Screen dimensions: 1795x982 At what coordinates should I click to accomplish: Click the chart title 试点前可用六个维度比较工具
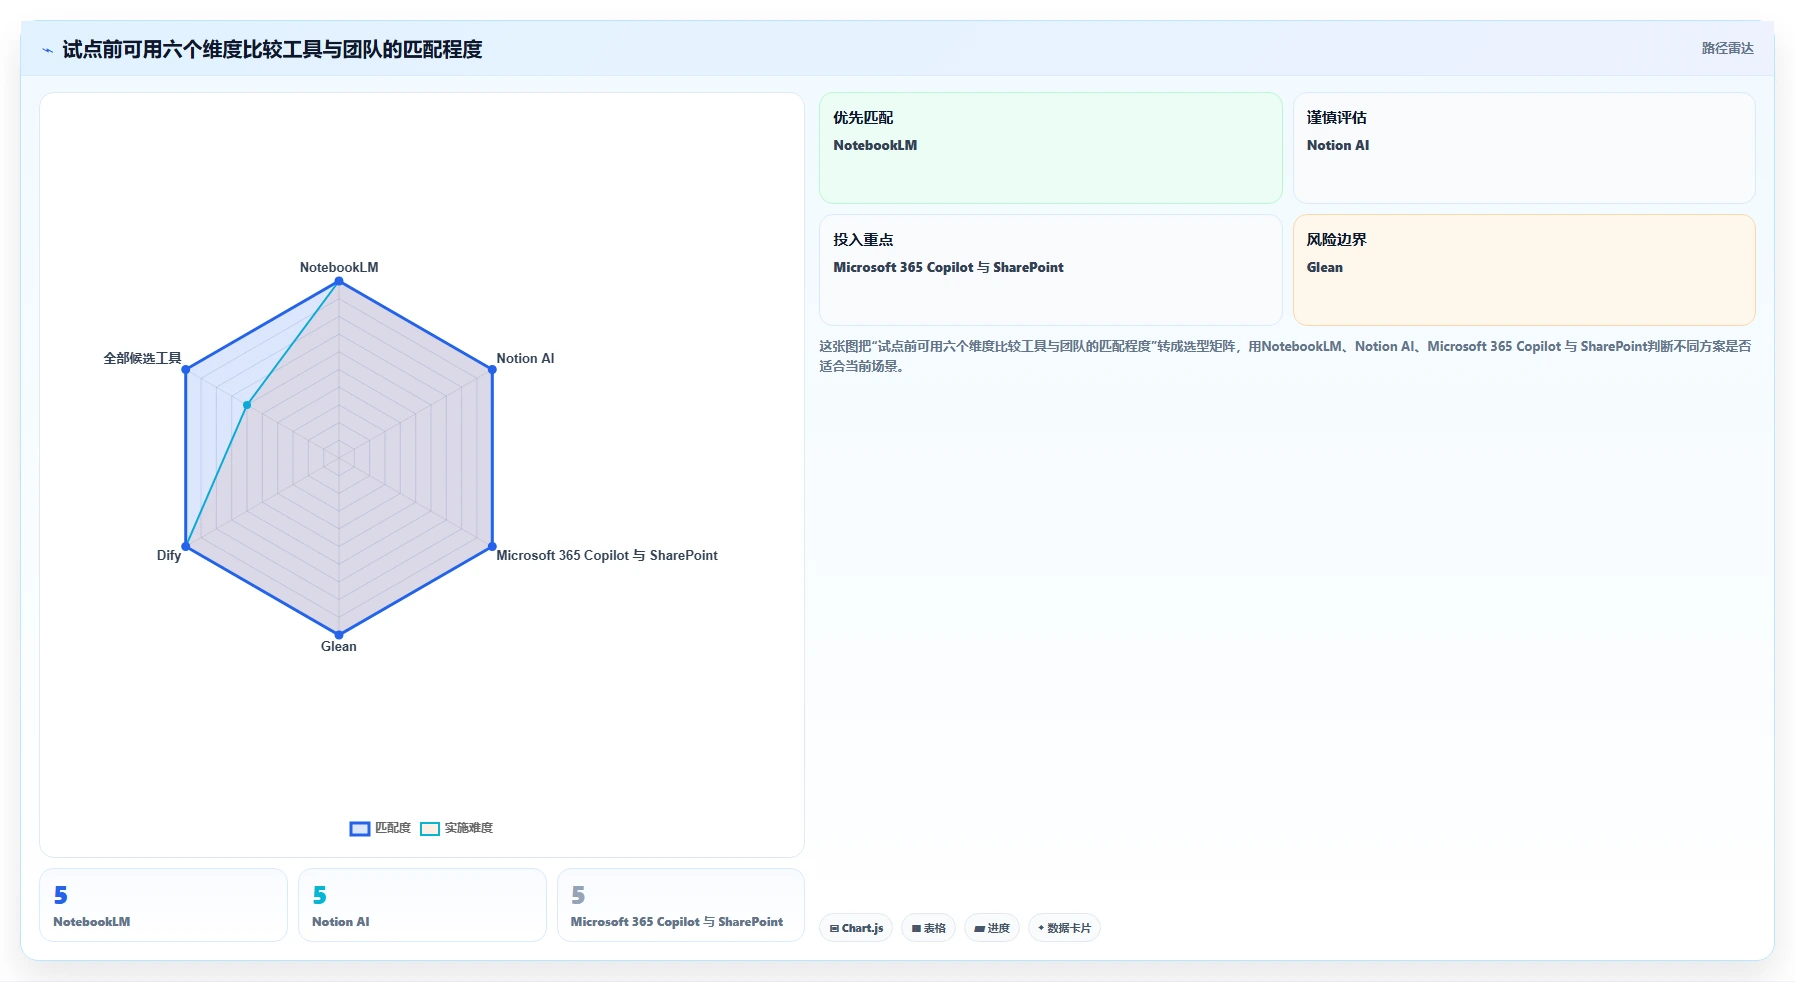point(272,49)
